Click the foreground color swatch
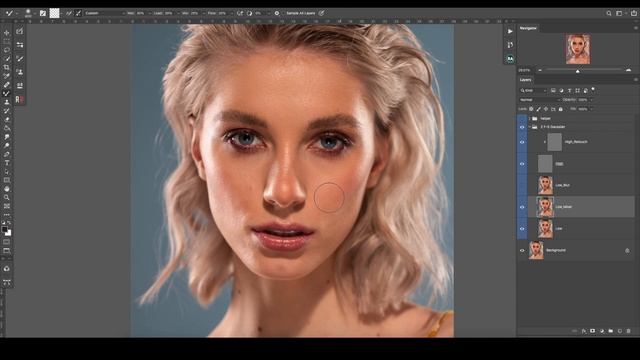 [x=4, y=230]
